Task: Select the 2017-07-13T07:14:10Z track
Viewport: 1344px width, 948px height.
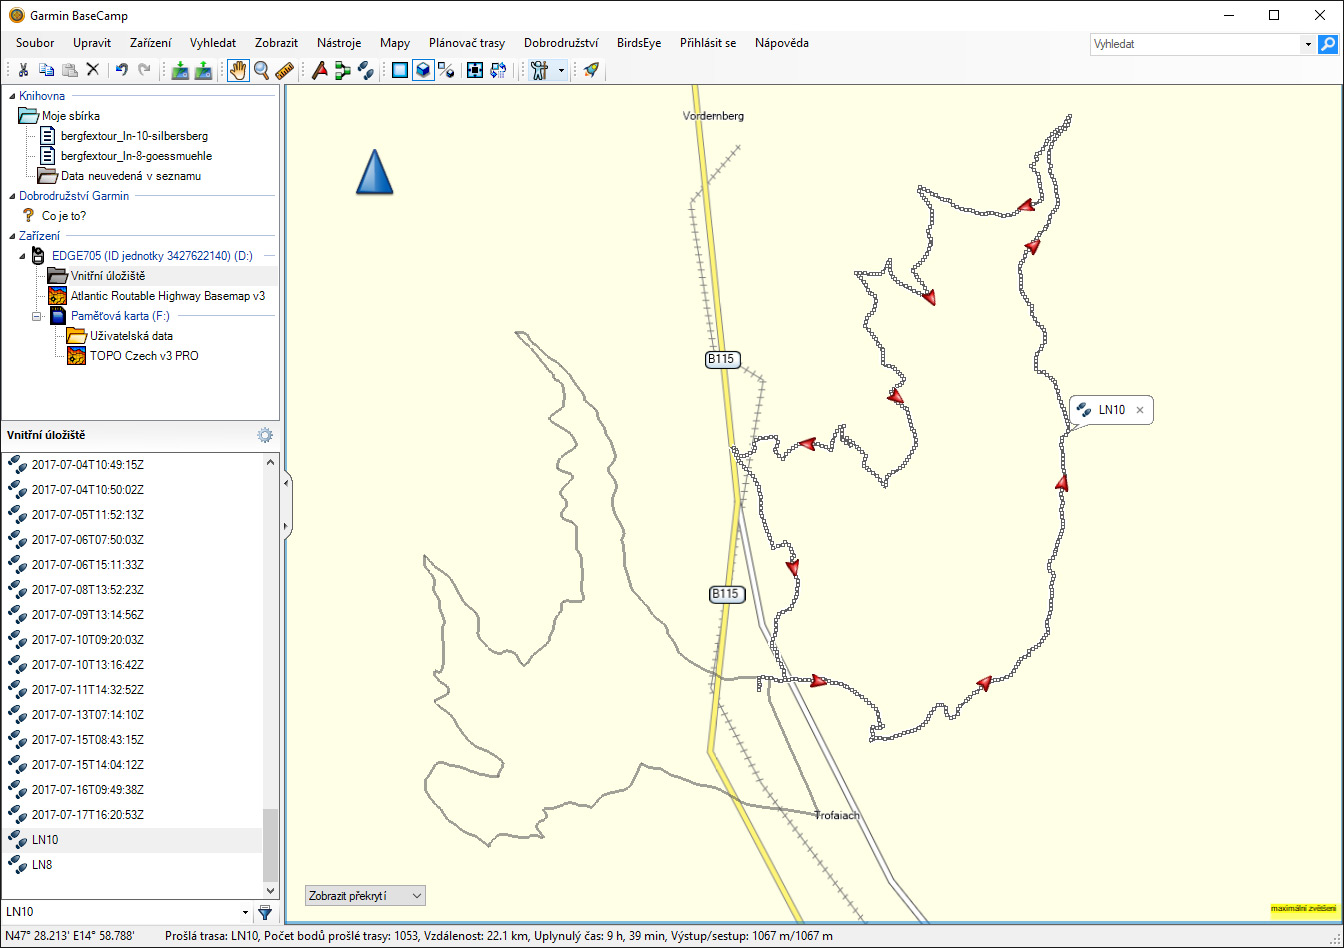Action: pos(88,715)
